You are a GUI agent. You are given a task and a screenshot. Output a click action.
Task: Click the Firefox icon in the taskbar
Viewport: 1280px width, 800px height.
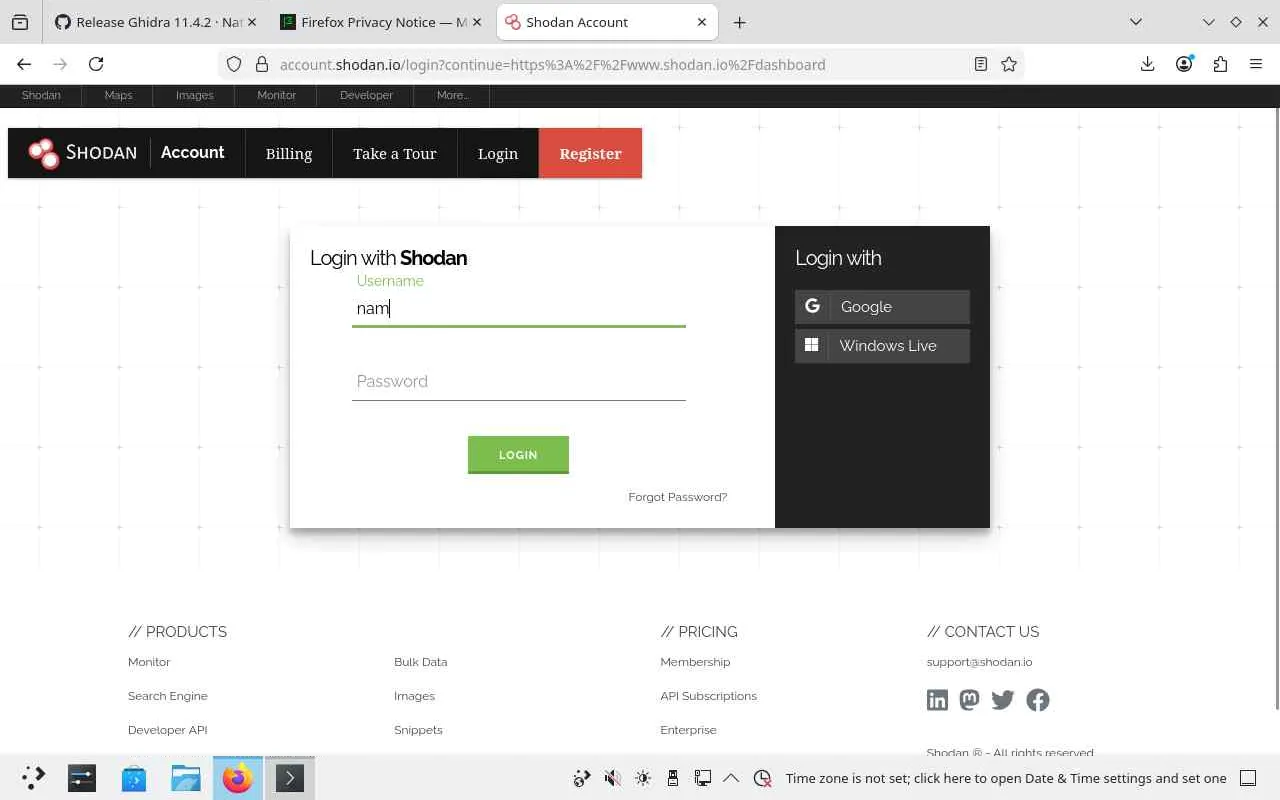[238, 778]
